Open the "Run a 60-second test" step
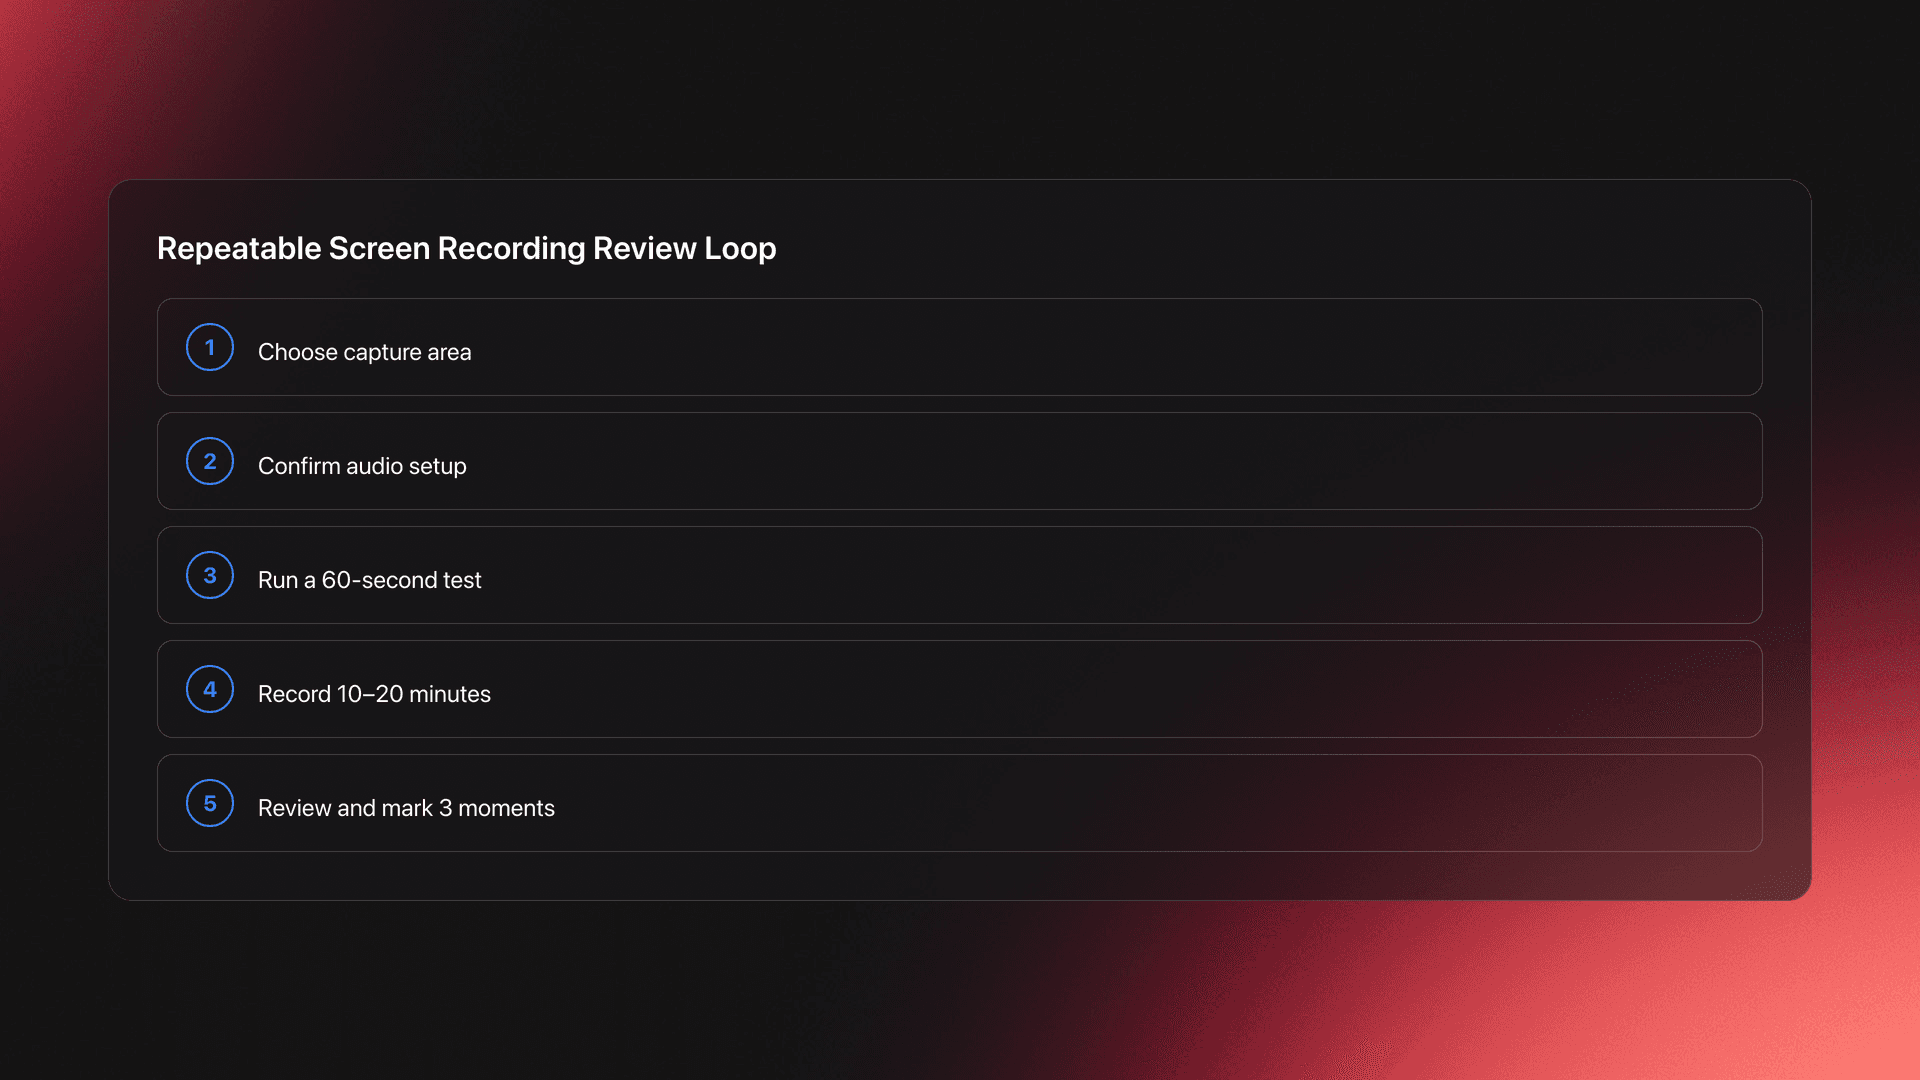 tap(960, 575)
